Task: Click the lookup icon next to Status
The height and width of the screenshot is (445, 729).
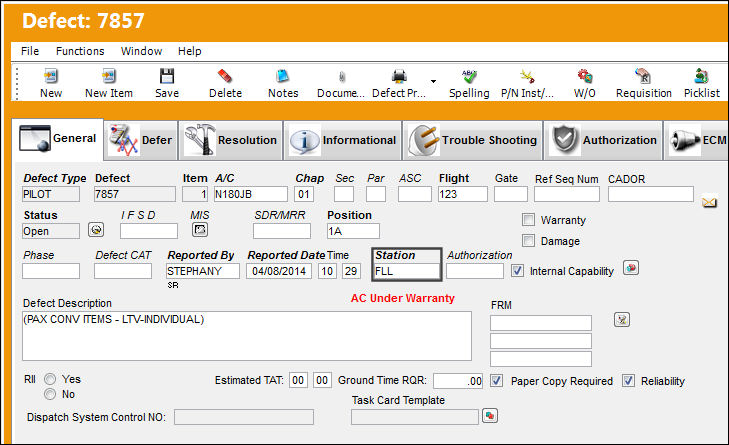Action: click(96, 230)
